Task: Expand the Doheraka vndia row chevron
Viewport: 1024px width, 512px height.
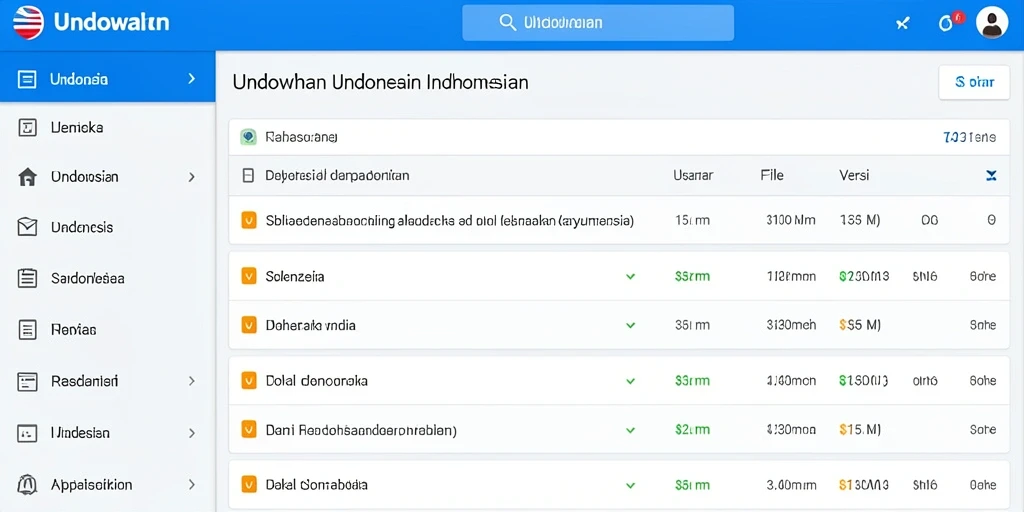Action: pyautogui.click(x=630, y=325)
